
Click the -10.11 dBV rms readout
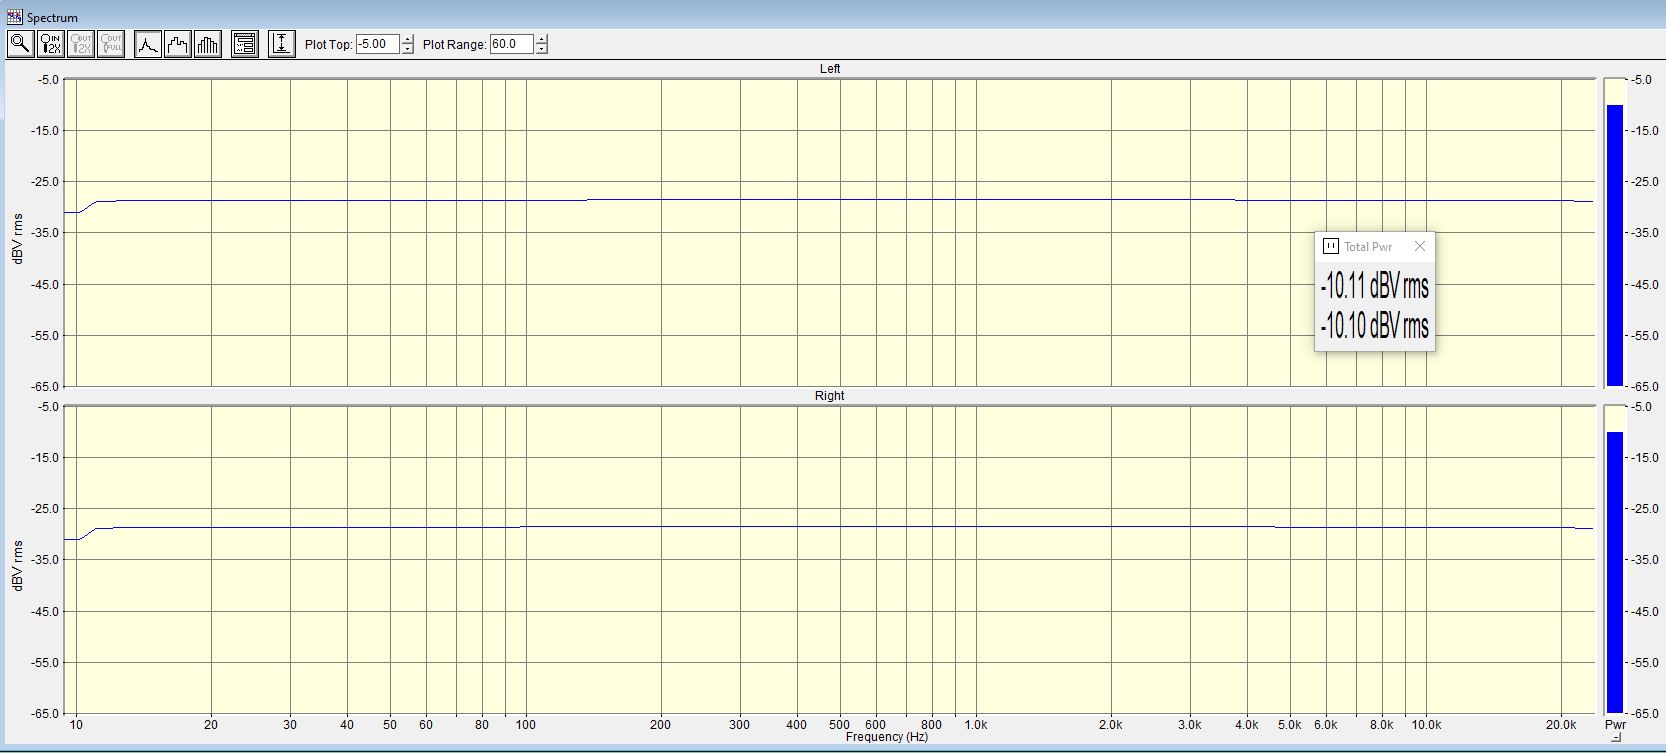click(1374, 286)
